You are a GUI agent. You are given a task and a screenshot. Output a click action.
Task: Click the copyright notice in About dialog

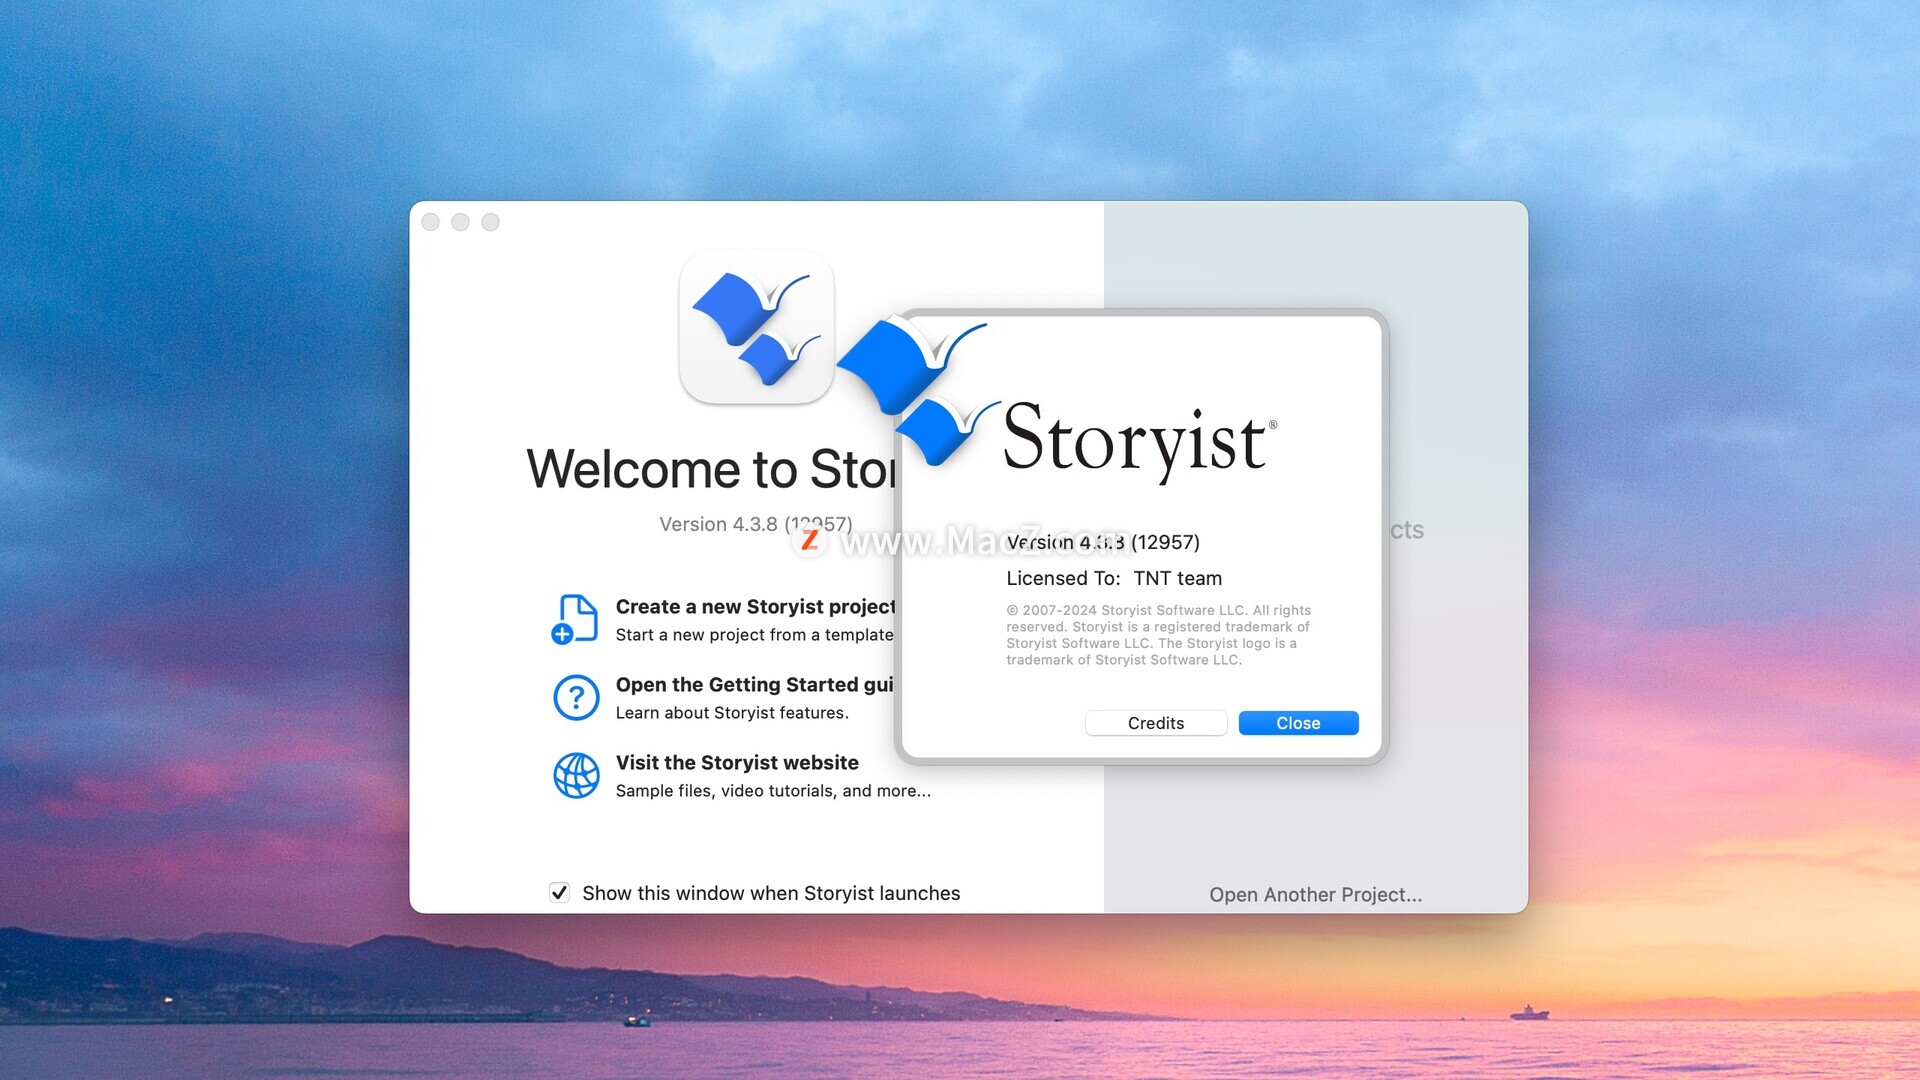pyautogui.click(x=1158, y=635)
